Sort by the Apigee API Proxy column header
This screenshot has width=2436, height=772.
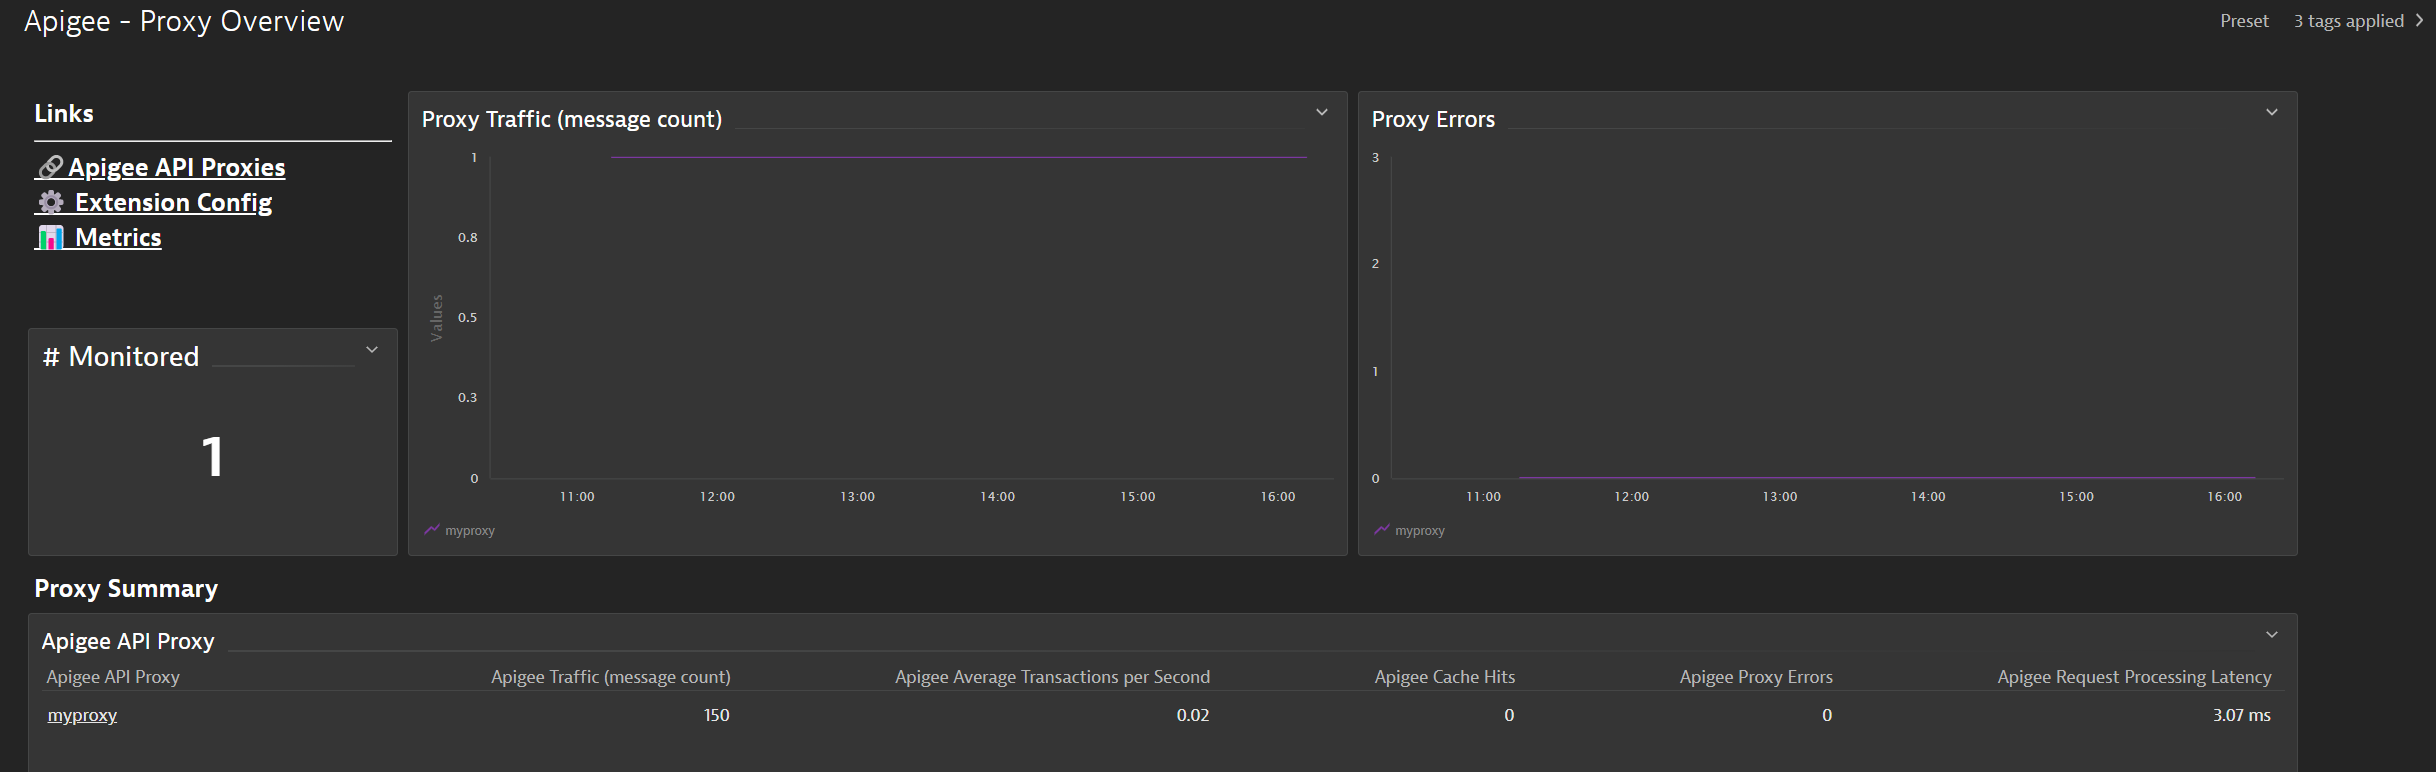point(113,677)
